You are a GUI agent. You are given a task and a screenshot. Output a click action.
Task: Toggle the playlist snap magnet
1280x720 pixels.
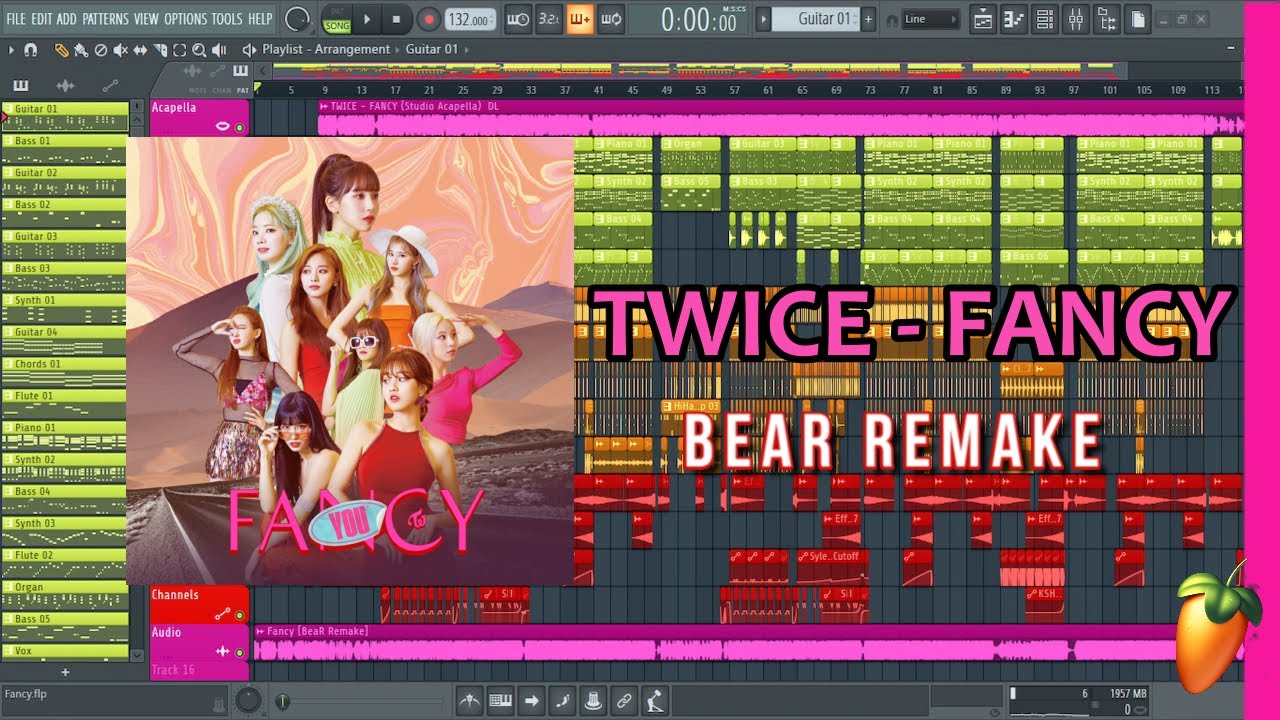tap(31, 49)
